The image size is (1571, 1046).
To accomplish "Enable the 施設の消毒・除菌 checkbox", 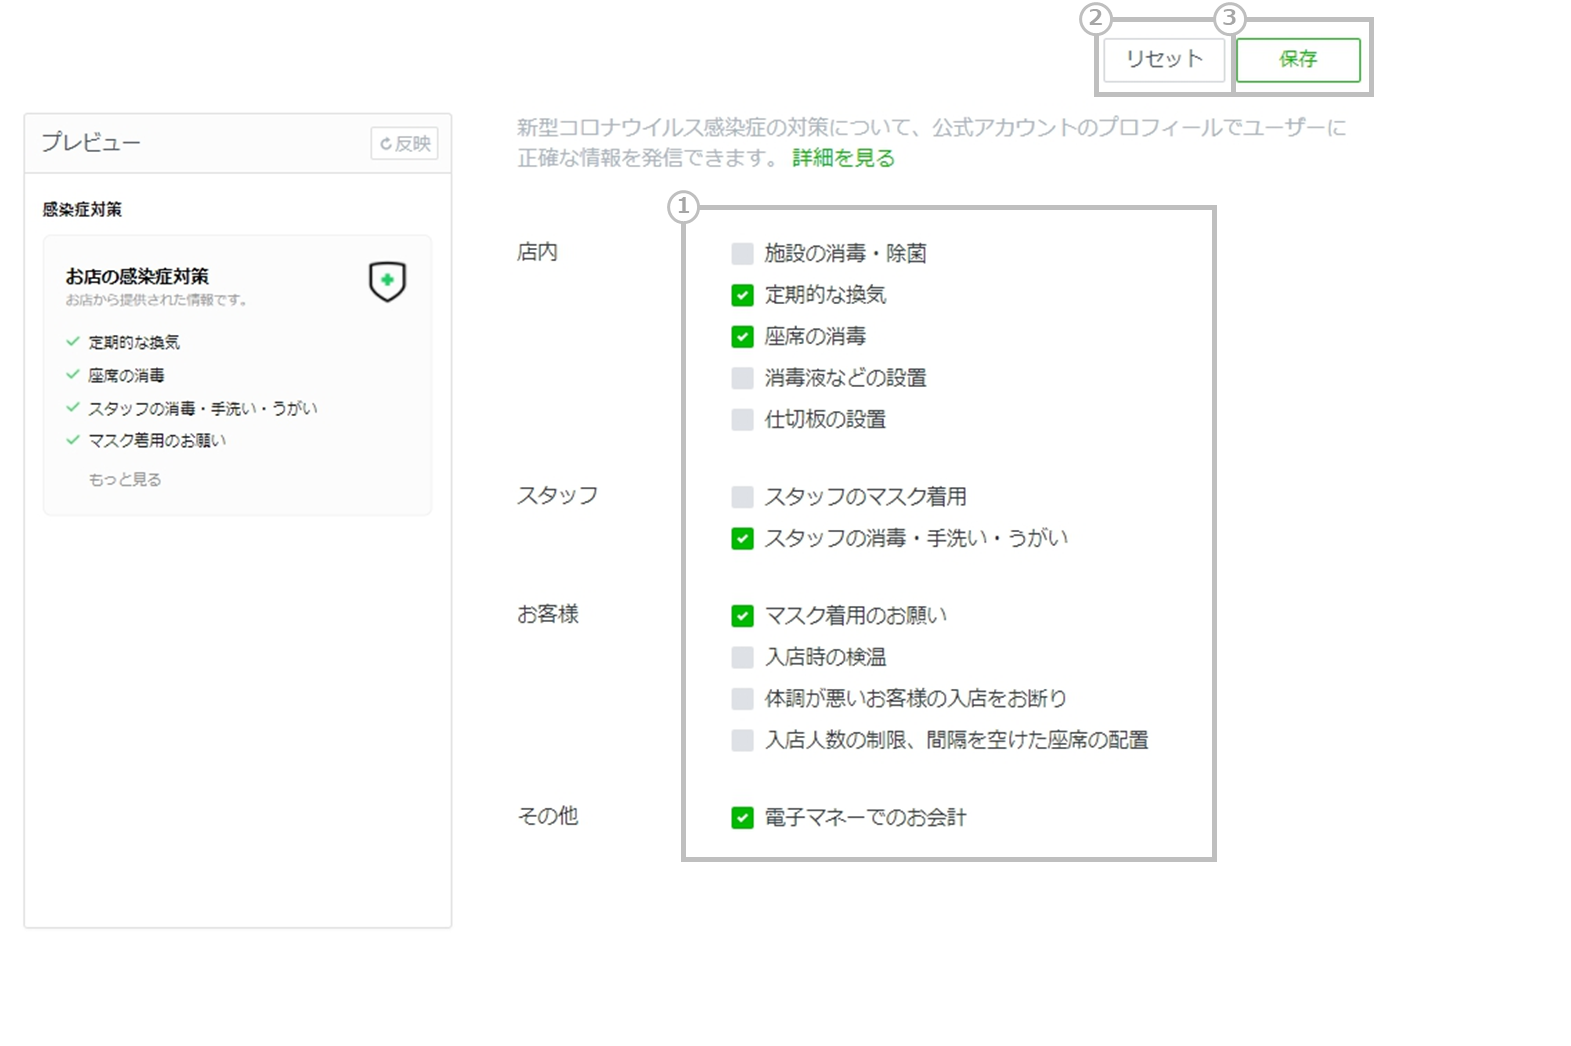I will (x=742, y=254).
